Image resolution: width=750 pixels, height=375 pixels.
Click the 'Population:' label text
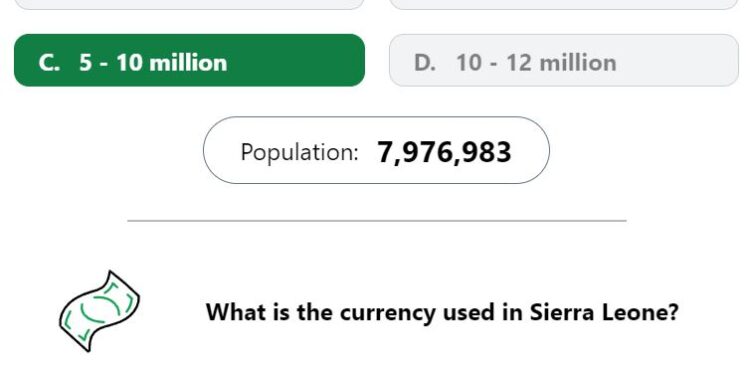(x=299, y=153)
